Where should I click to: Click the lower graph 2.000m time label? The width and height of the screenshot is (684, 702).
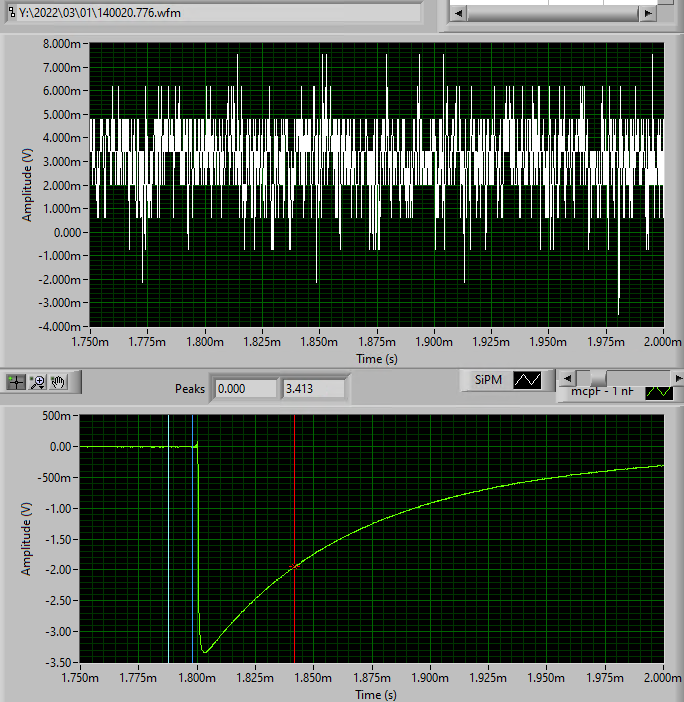click(x=663, y=678)
